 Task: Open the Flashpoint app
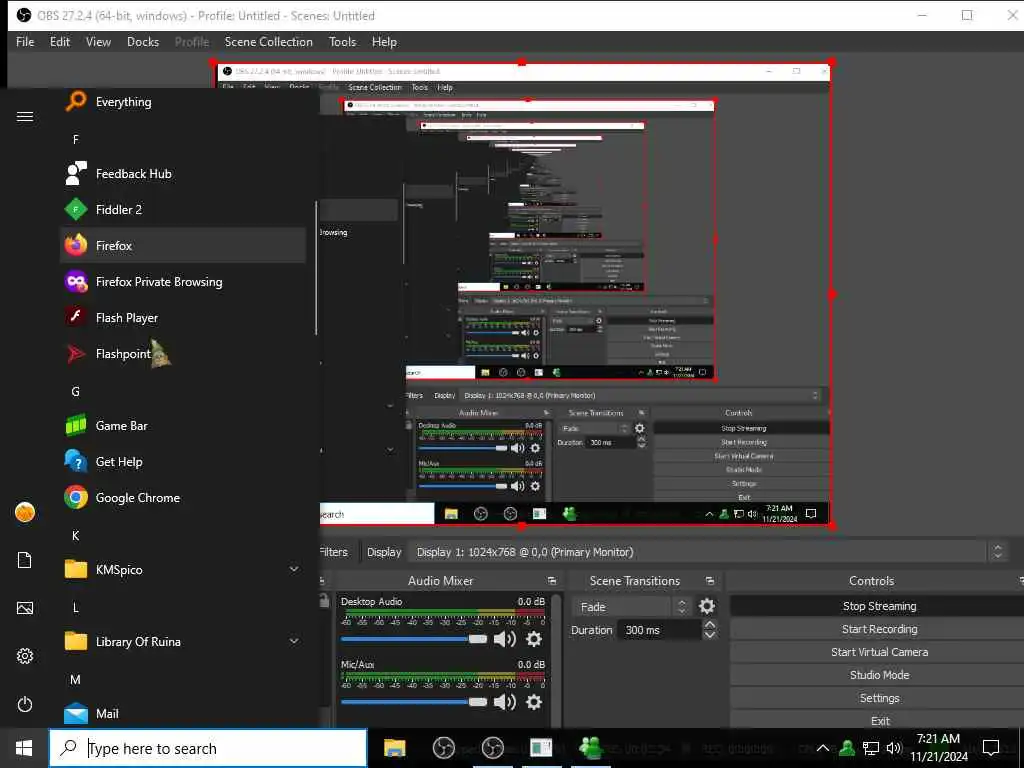point(183,353)
